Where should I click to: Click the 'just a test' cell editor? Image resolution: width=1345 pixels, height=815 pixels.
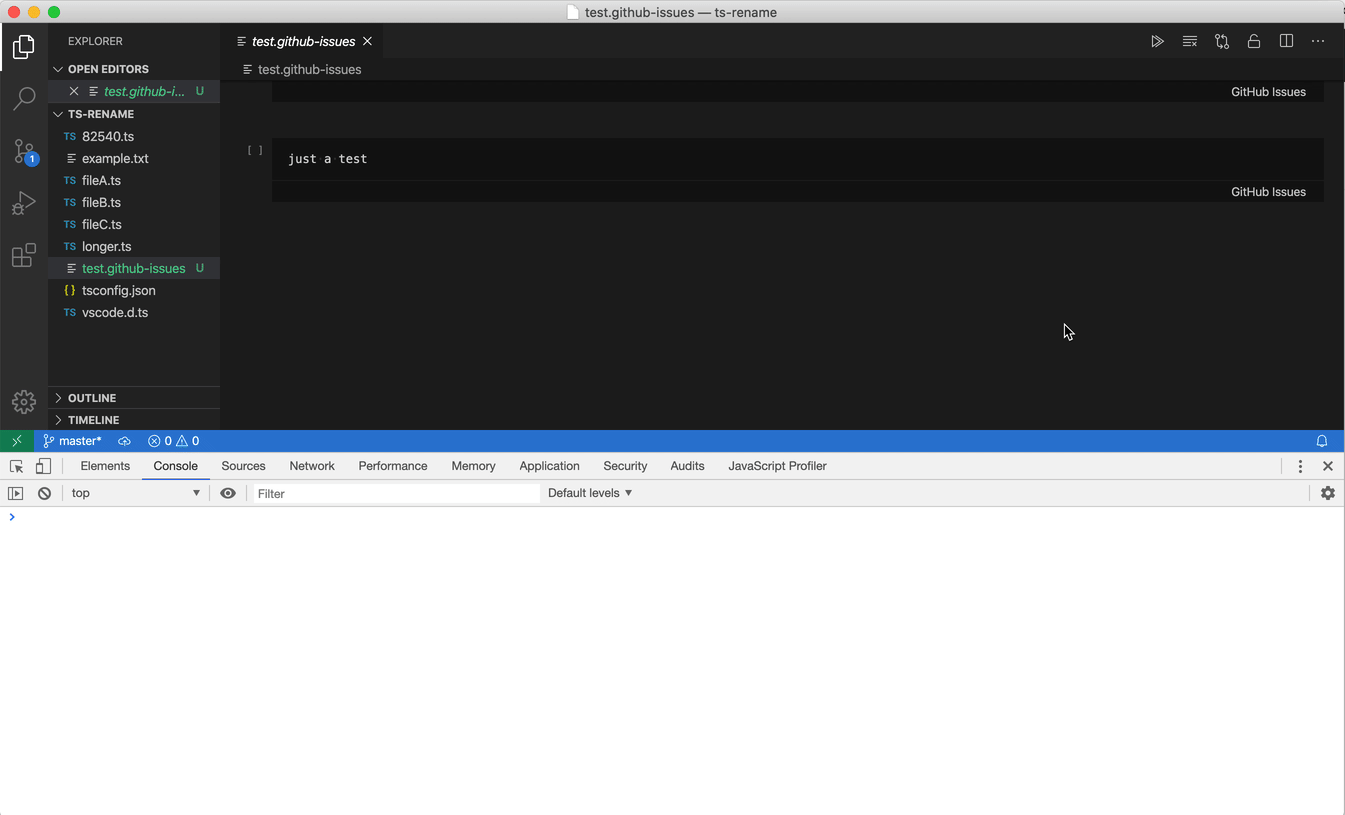pyautogui.click(x=797, y=159)
